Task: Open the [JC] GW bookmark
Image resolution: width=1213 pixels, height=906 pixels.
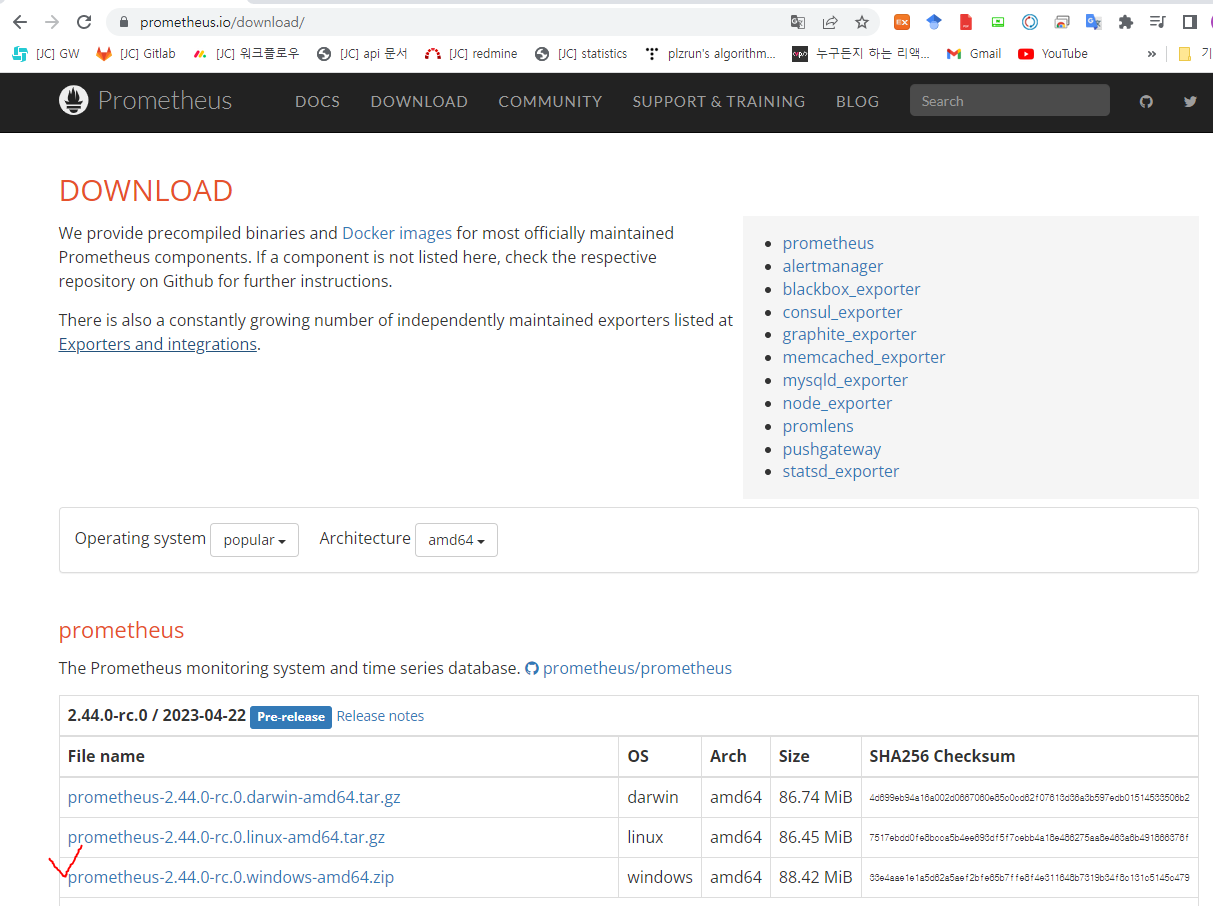Action: [46, 54]
